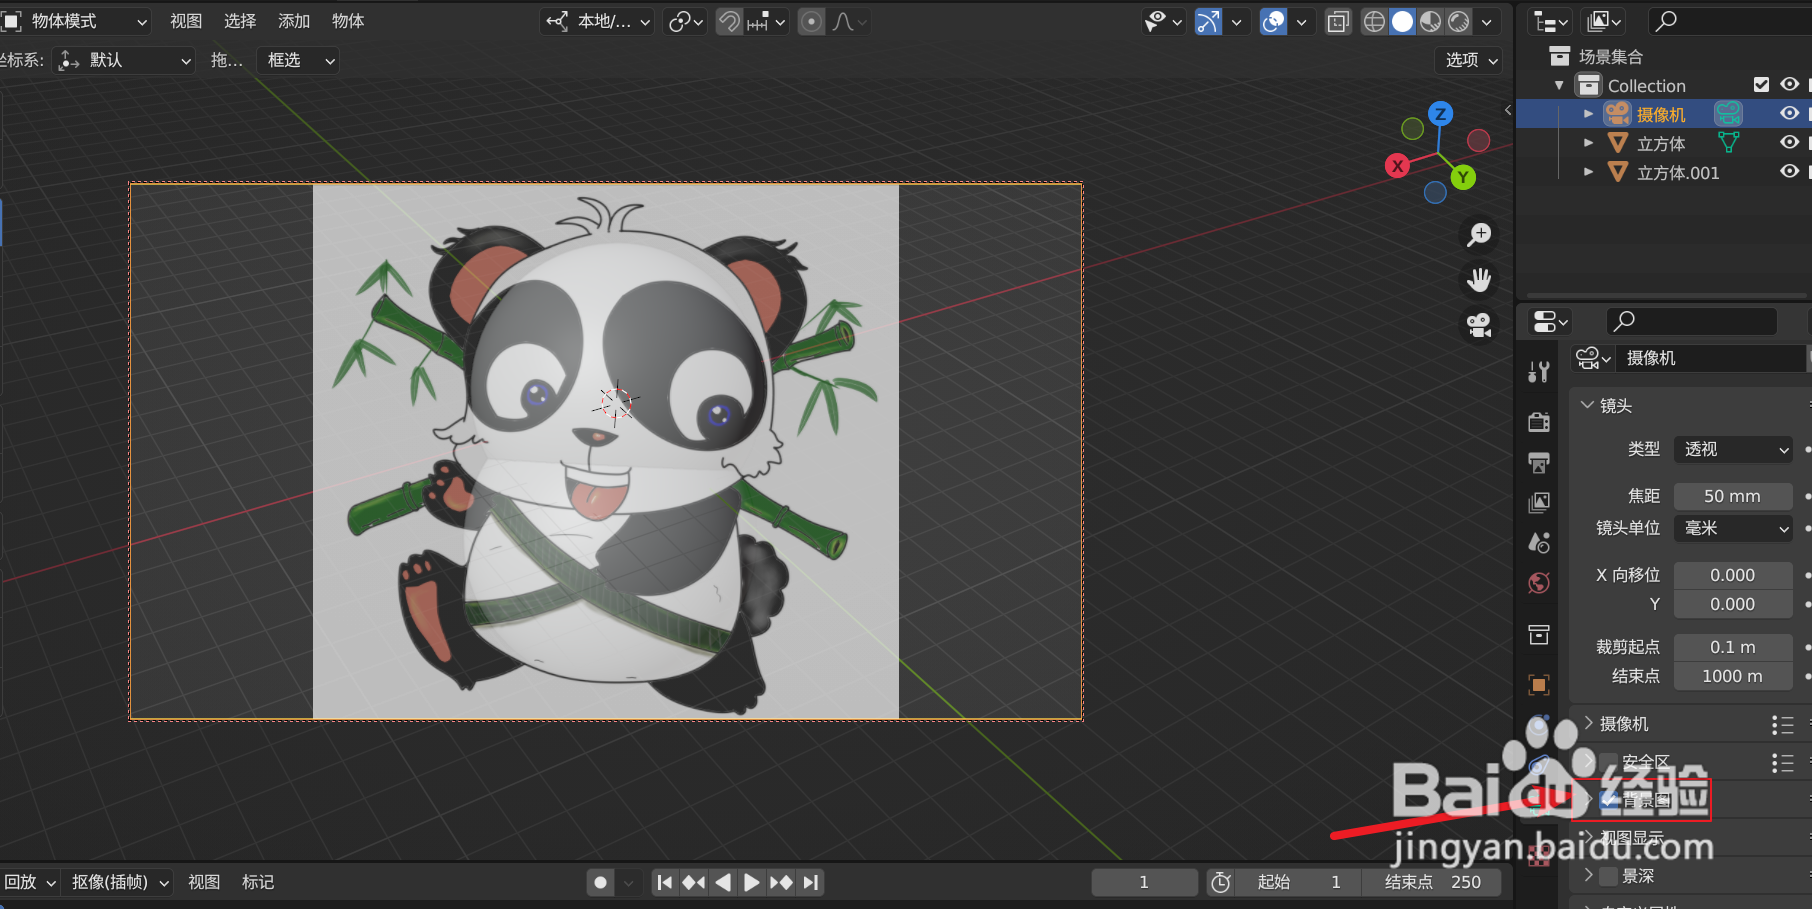Screen dimensions: 1812x909
Task: Switch to material preview shading
Action: (x=1431, y=21)
